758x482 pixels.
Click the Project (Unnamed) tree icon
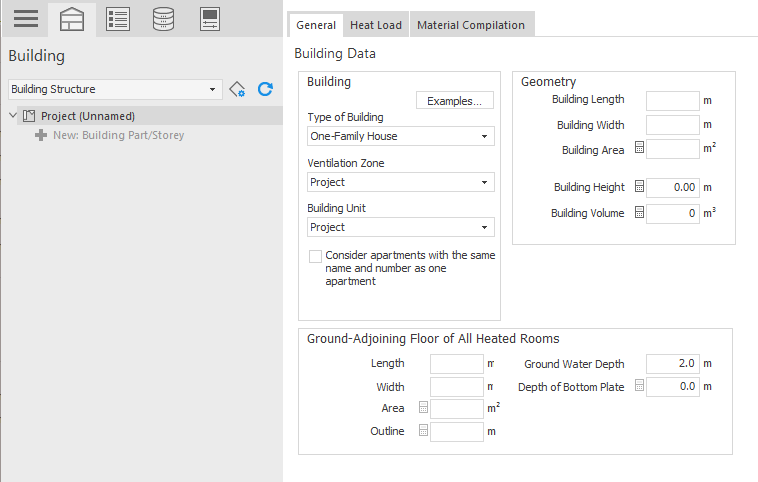point(29,116)
